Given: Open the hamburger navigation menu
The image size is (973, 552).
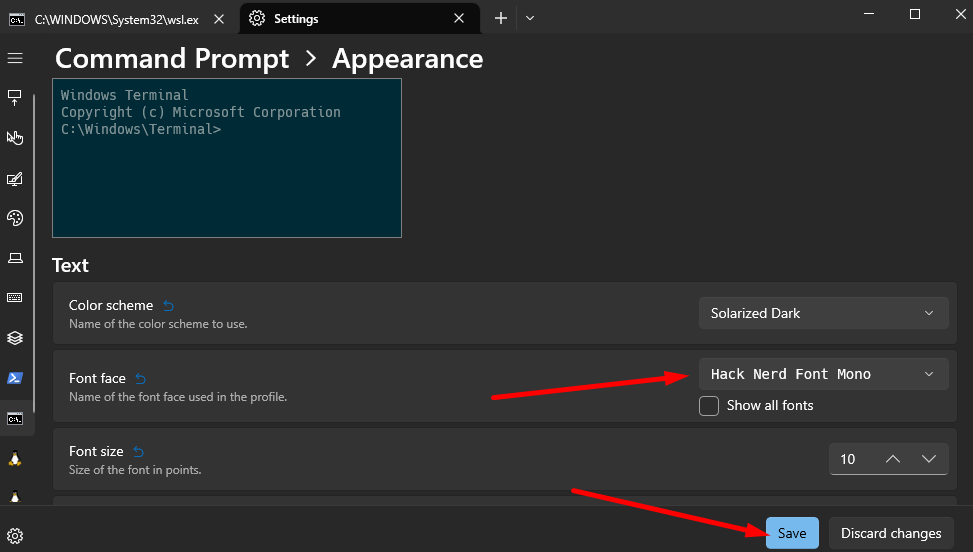Looking at the screenshot, I should 15,59.
